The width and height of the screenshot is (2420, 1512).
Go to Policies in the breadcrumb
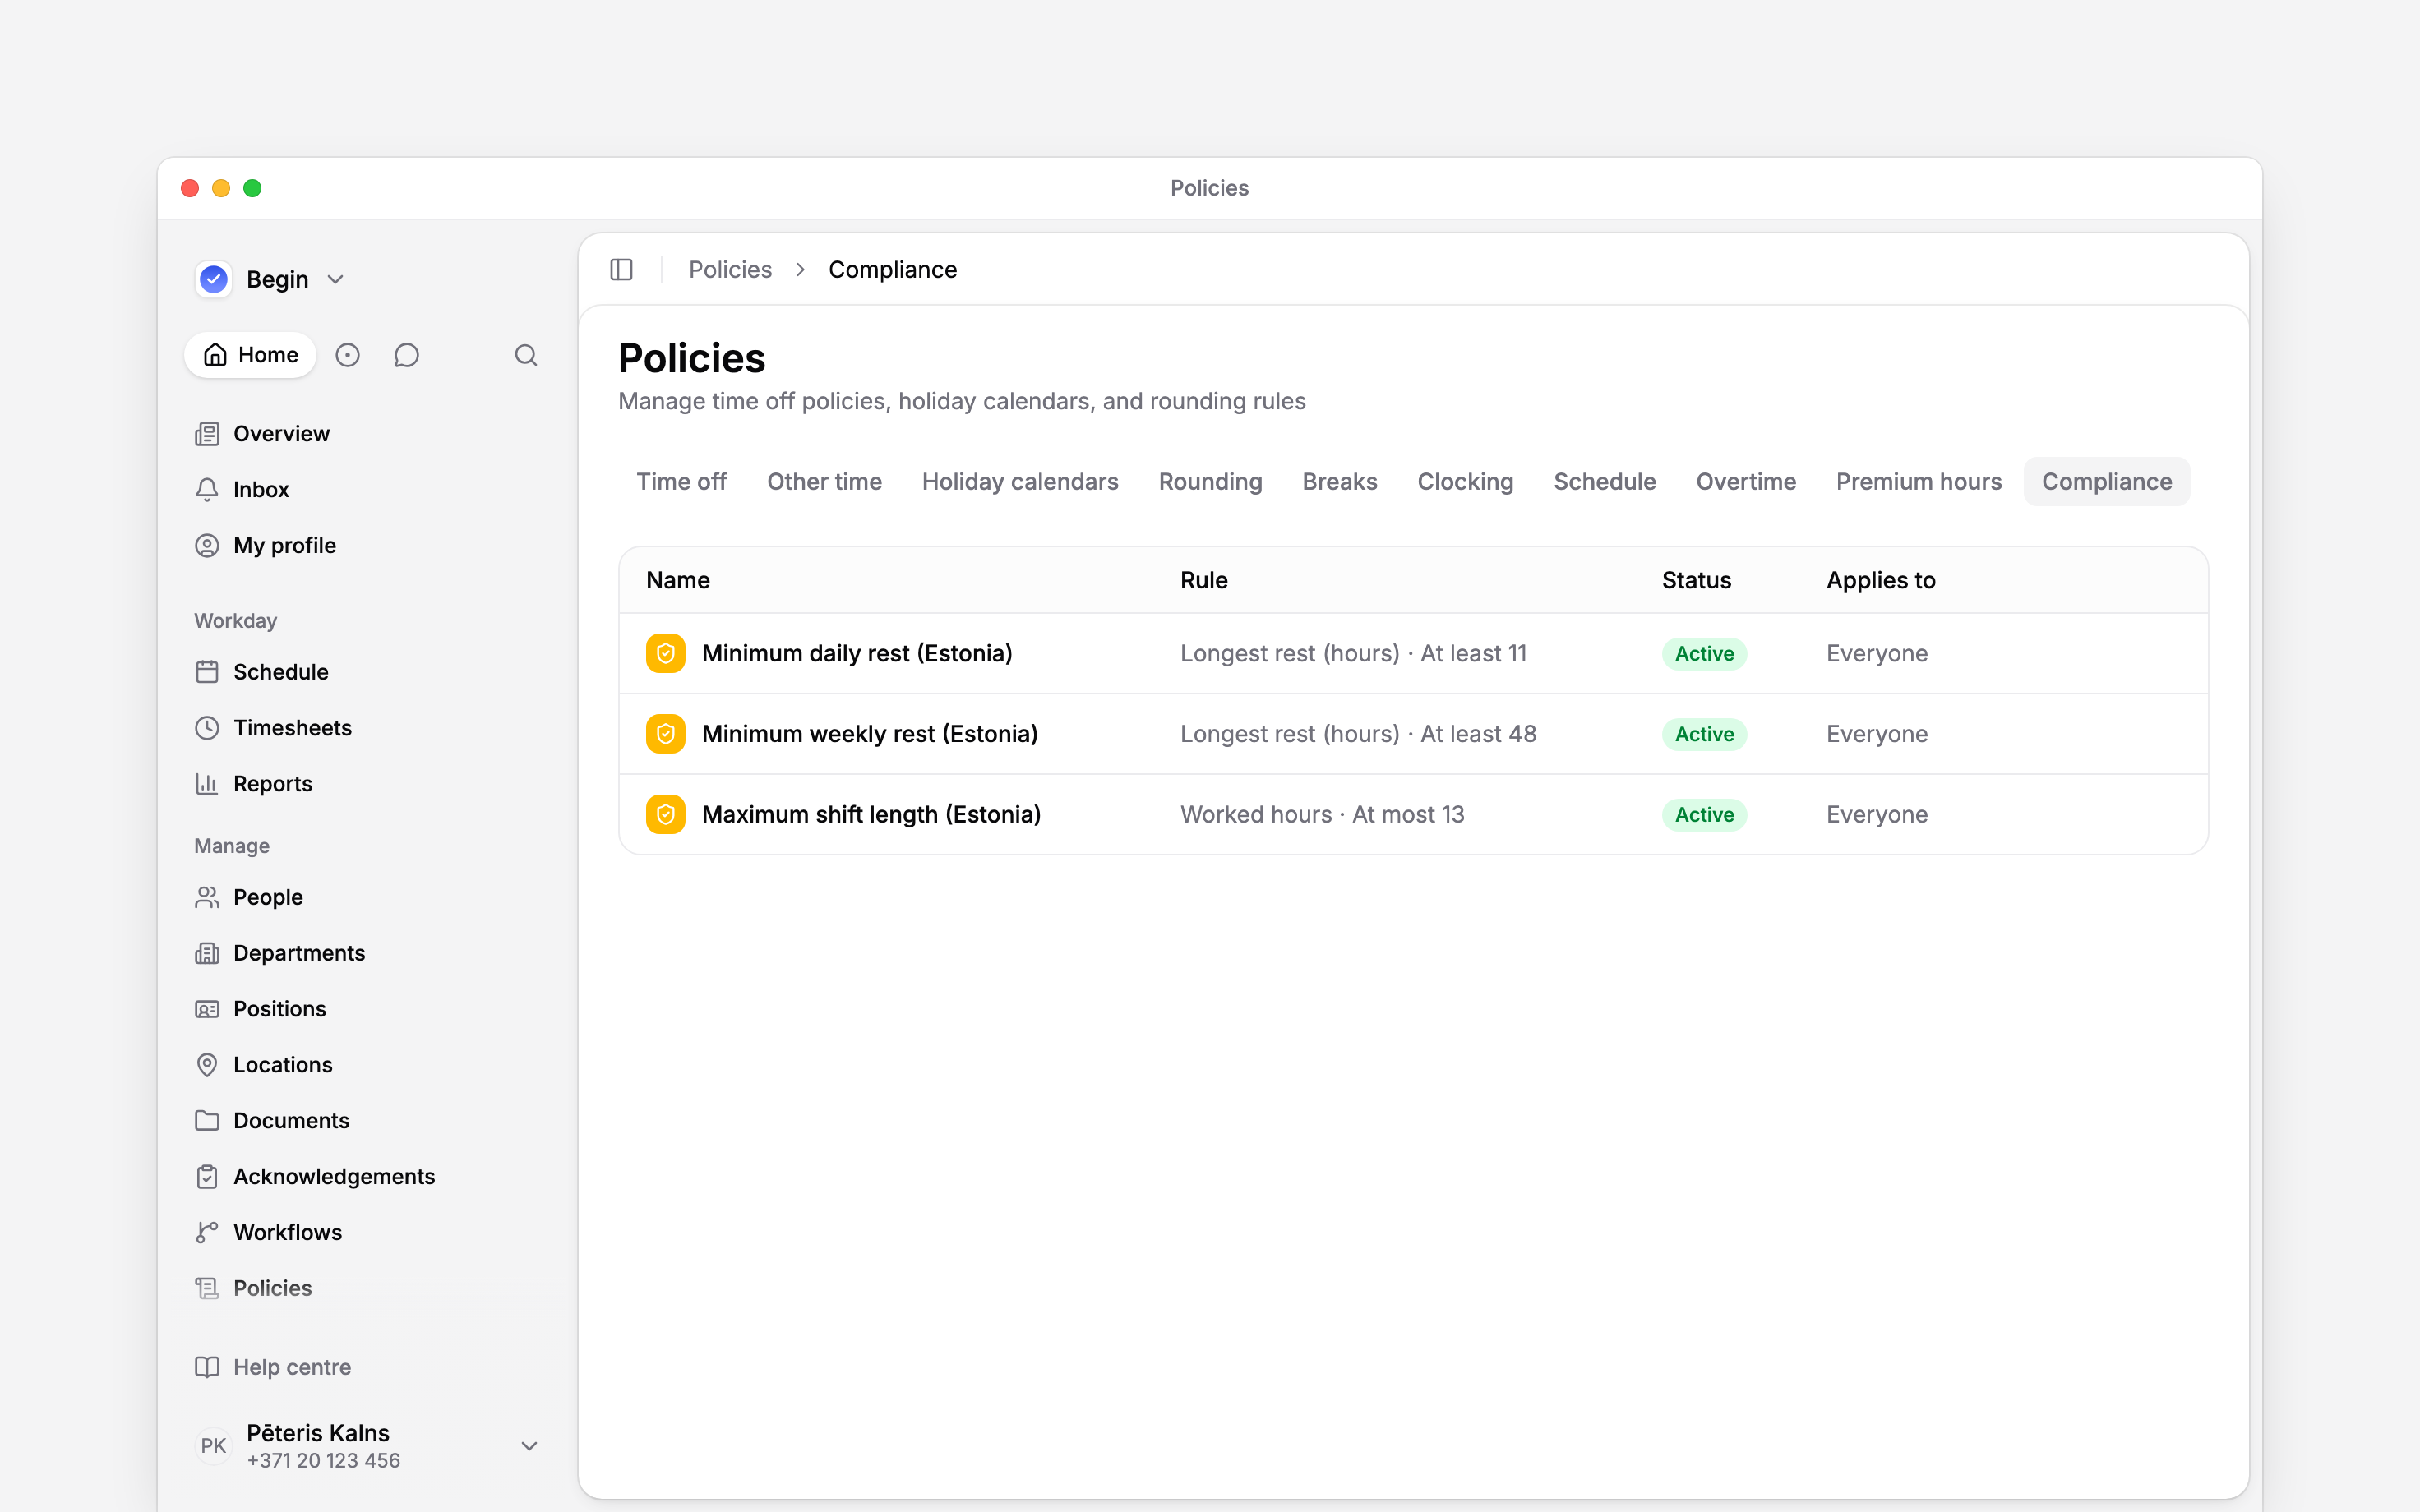click(730, 270)
